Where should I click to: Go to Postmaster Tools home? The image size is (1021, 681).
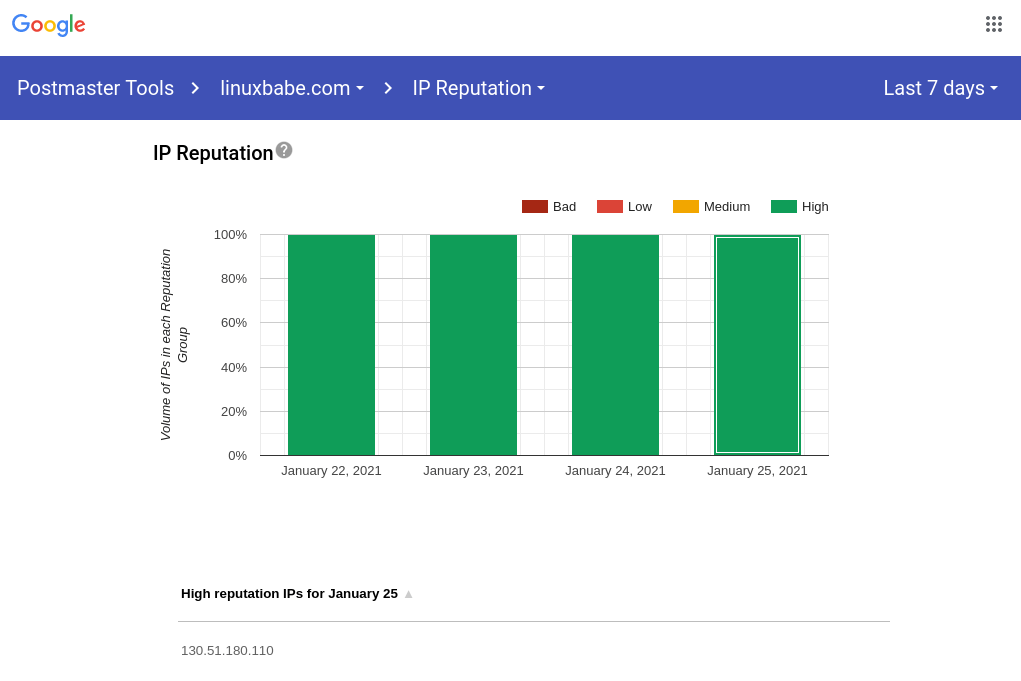[x=95, y=88]
